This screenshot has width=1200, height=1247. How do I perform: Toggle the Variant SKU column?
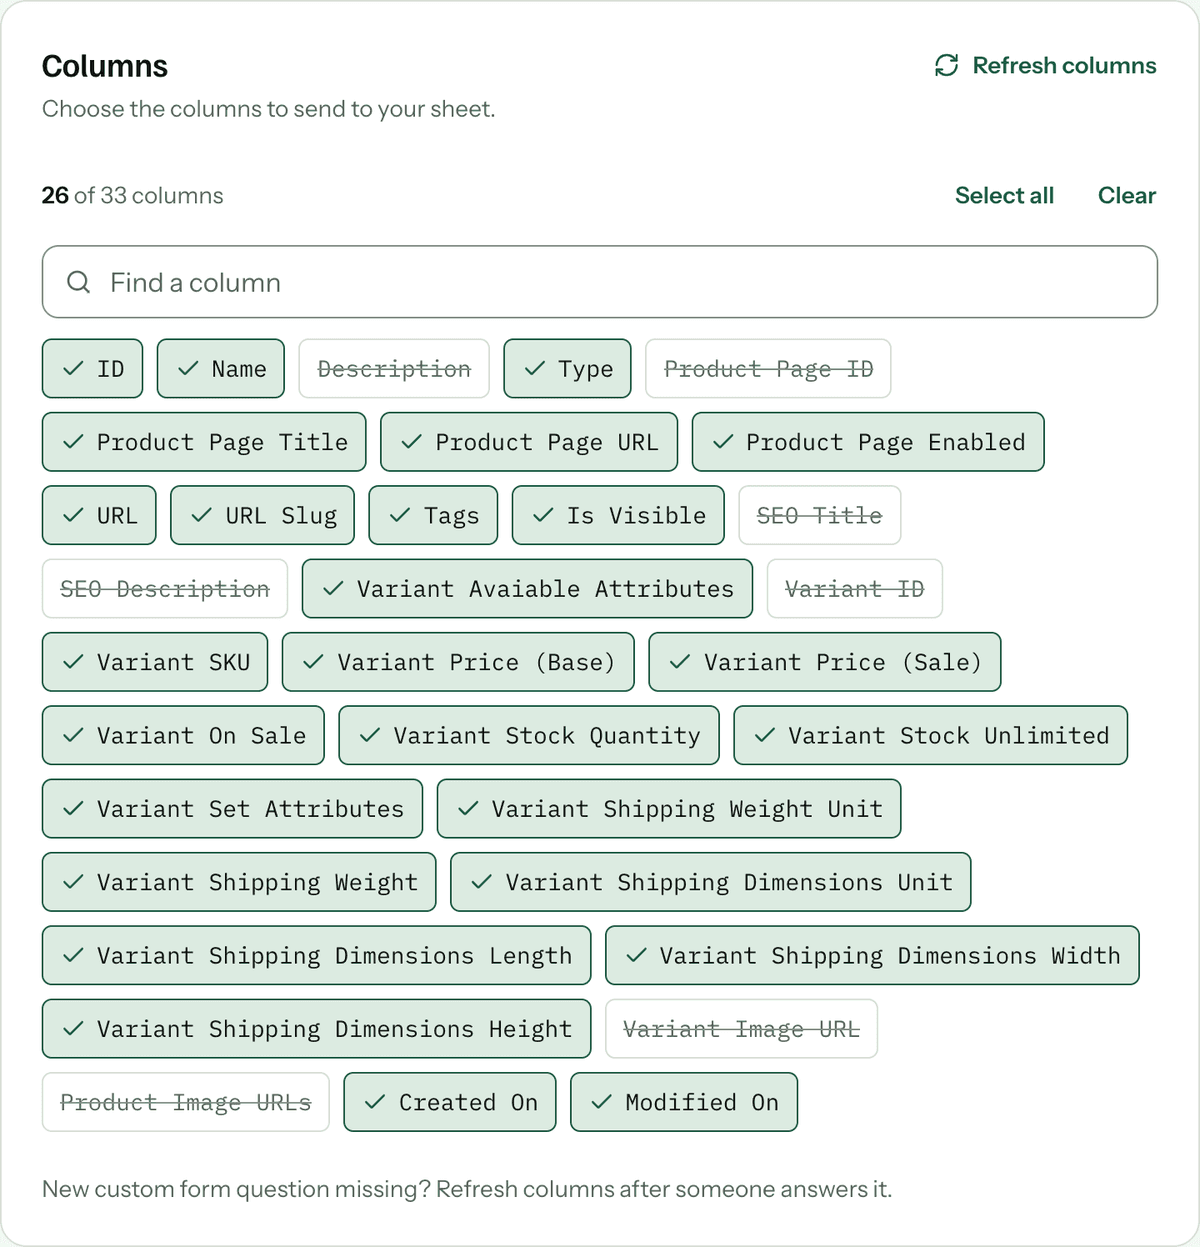point(155,662)
